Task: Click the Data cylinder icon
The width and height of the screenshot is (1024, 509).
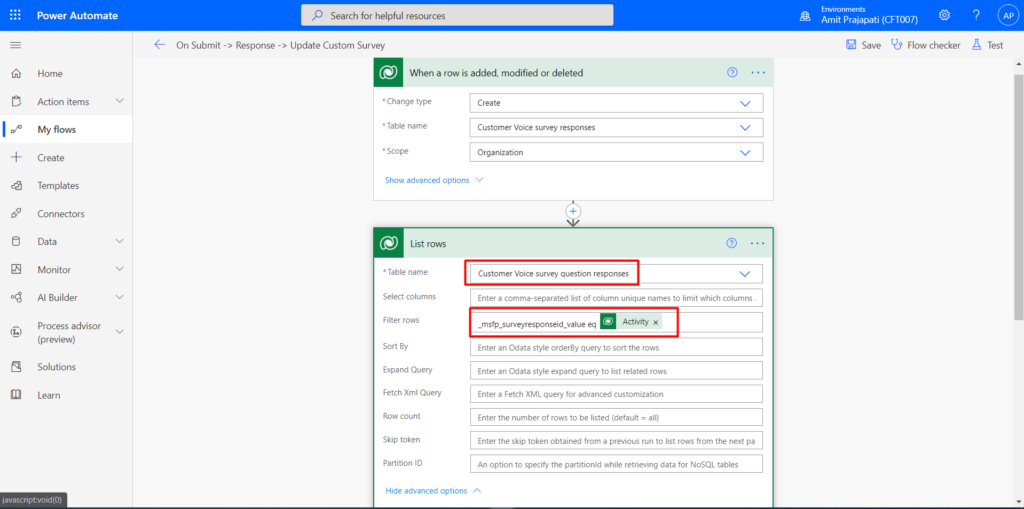Action: point(16,241)
